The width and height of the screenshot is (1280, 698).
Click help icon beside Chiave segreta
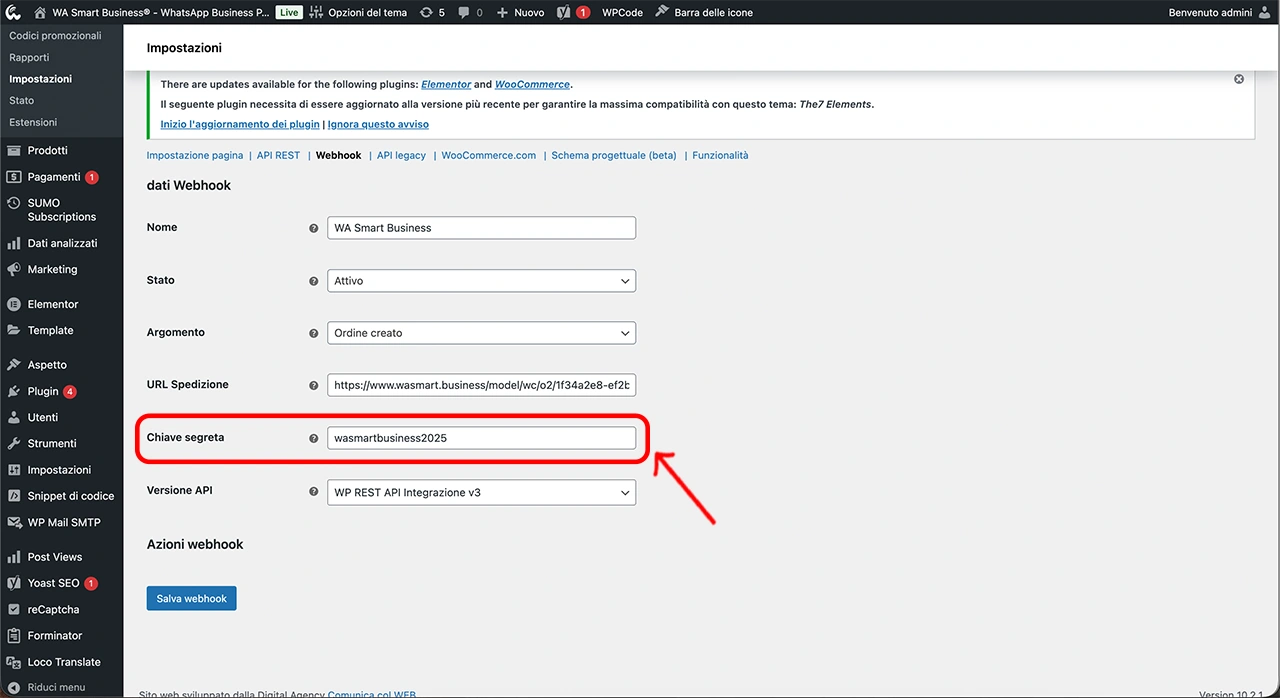coord(314,438)
